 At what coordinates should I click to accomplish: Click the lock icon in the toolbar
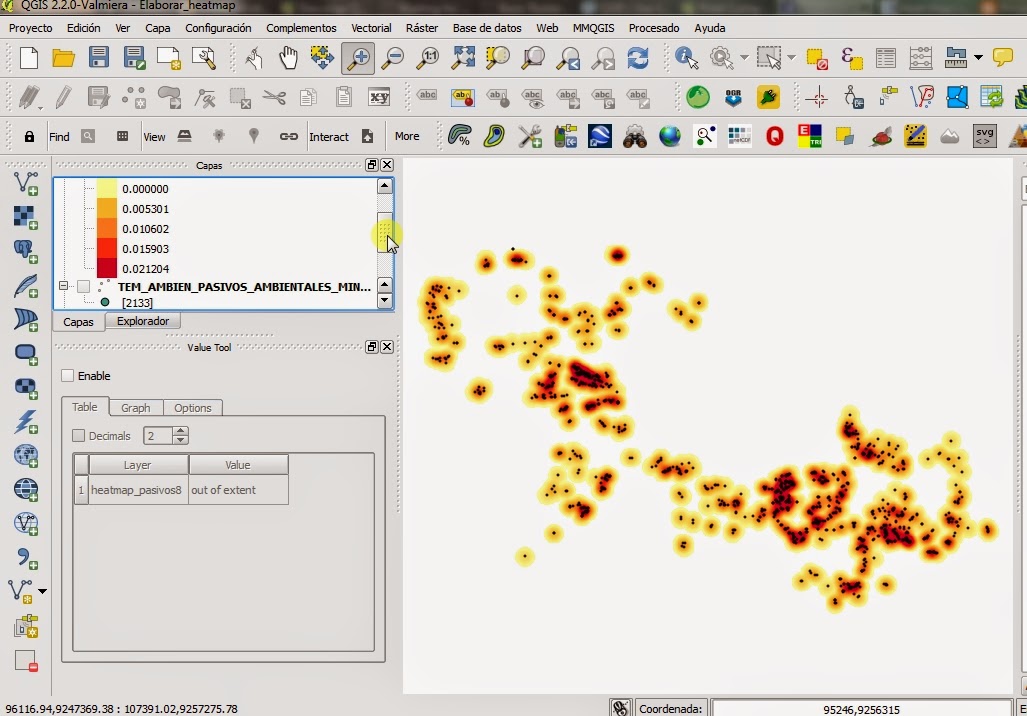click(x=29, y=136)
